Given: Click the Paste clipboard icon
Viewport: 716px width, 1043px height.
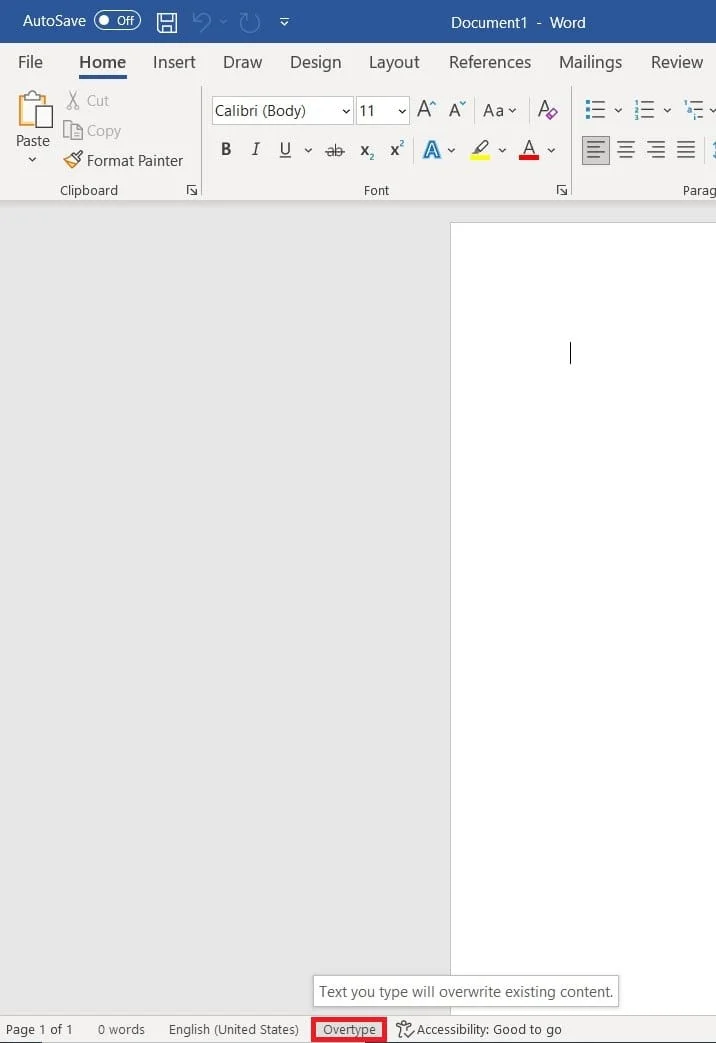Looking at the screenshot, I should (x=33, y=112).
